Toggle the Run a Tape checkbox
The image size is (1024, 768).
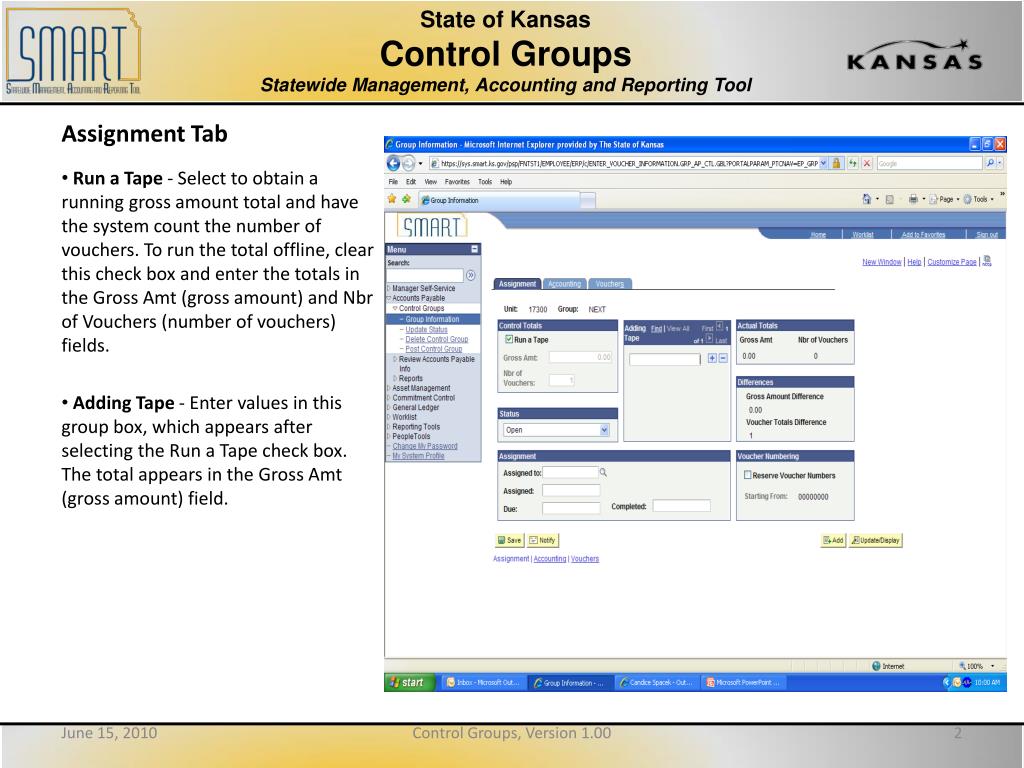[x=509, y=339]
